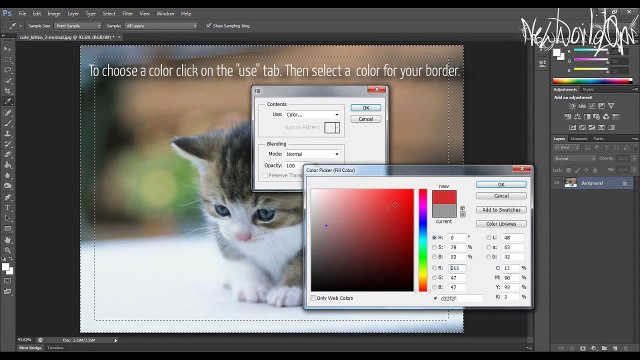640x360 pixels.
Task: Click the vertical hue slider strip
Action: [x=423, y=240]
